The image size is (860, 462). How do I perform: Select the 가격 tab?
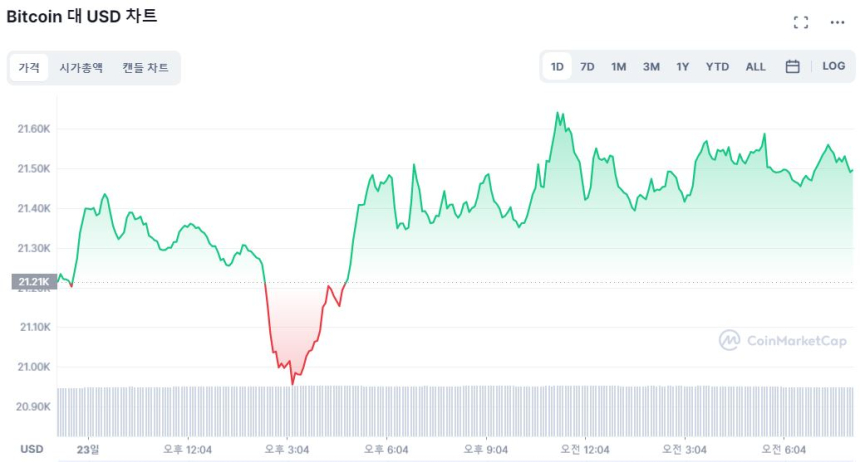(x=29, y=68)
